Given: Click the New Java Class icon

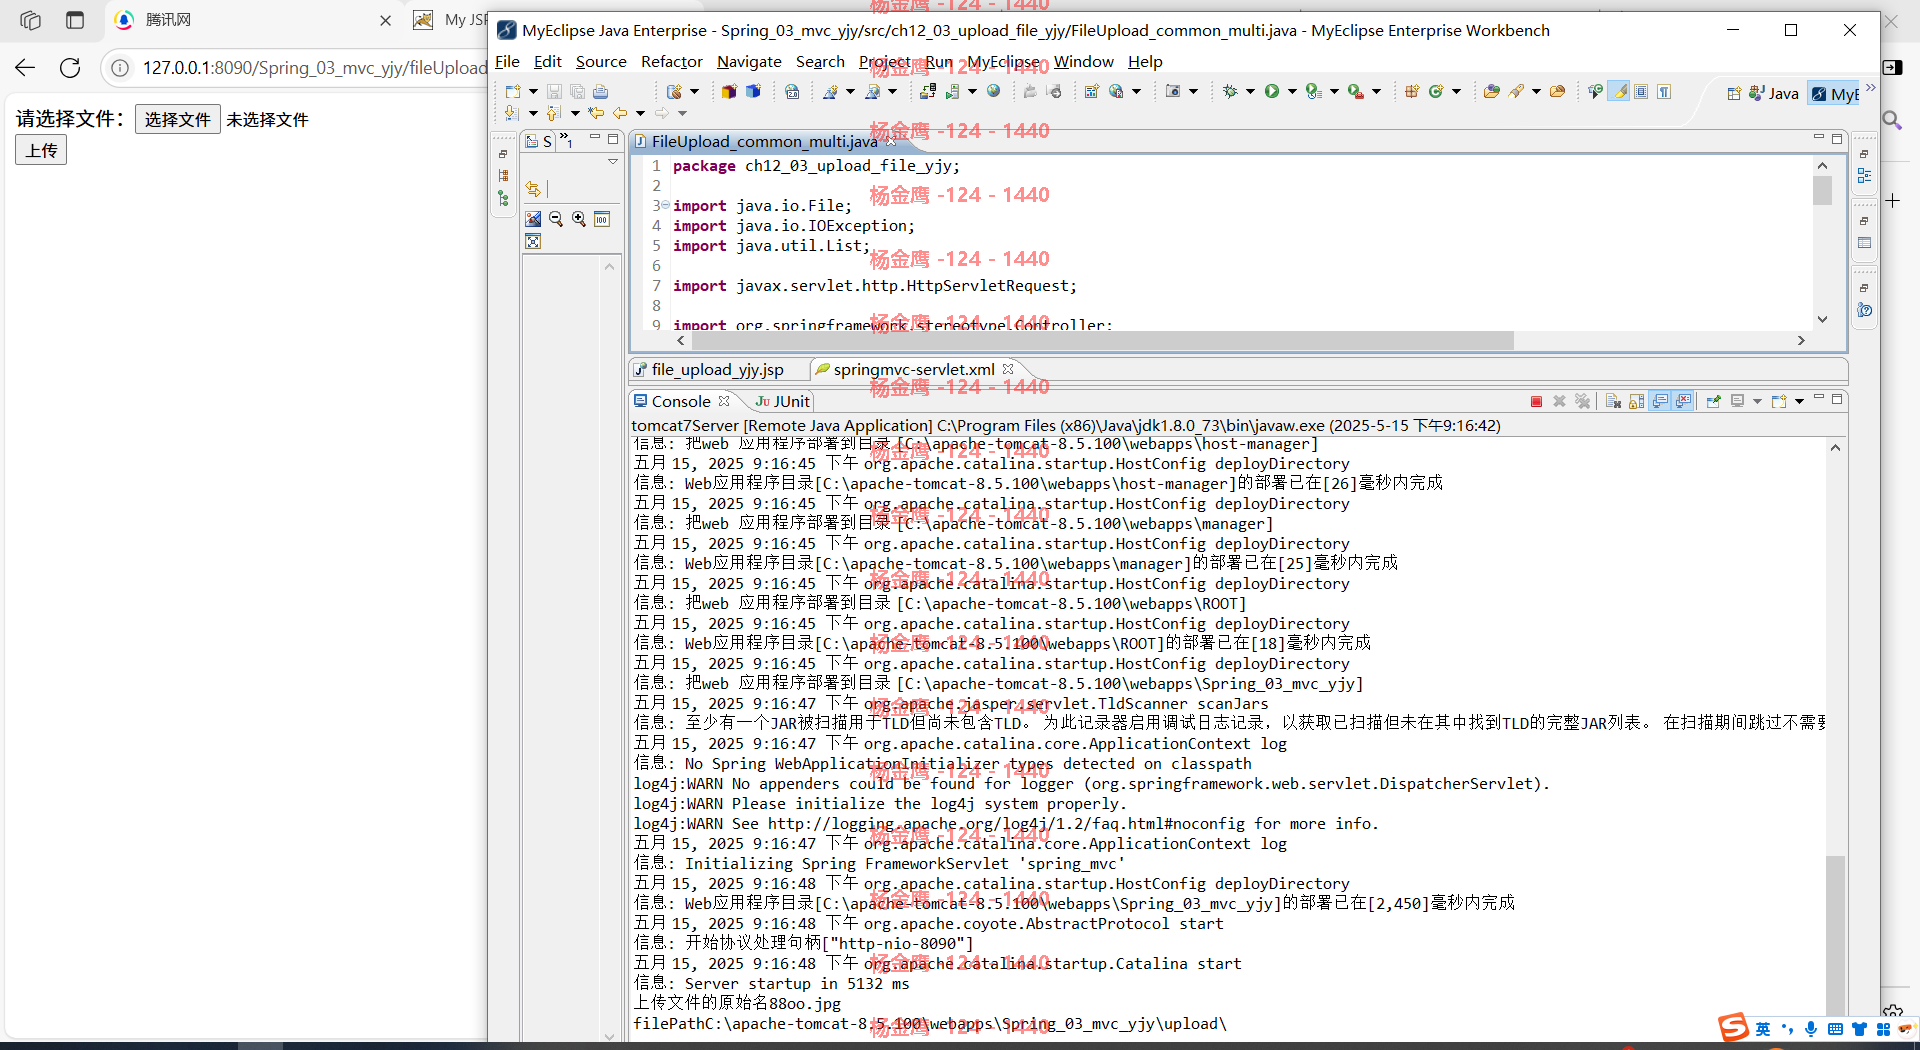Looking at the screenshot, I should coord(1436,91).
